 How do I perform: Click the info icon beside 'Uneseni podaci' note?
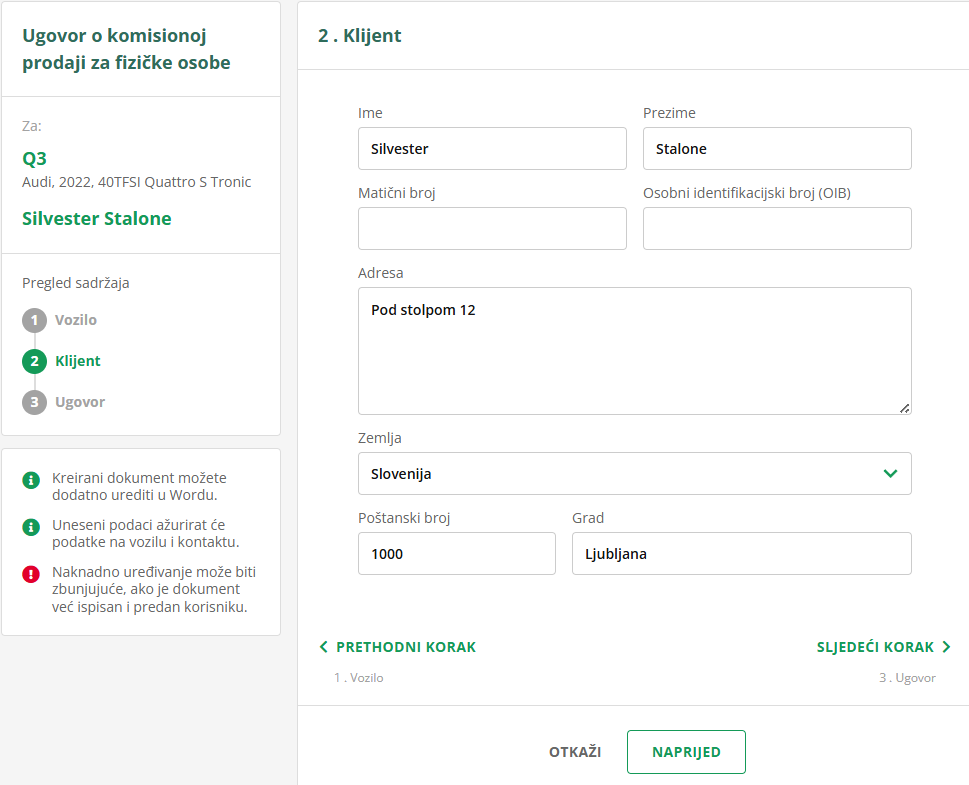pos(31,526)
